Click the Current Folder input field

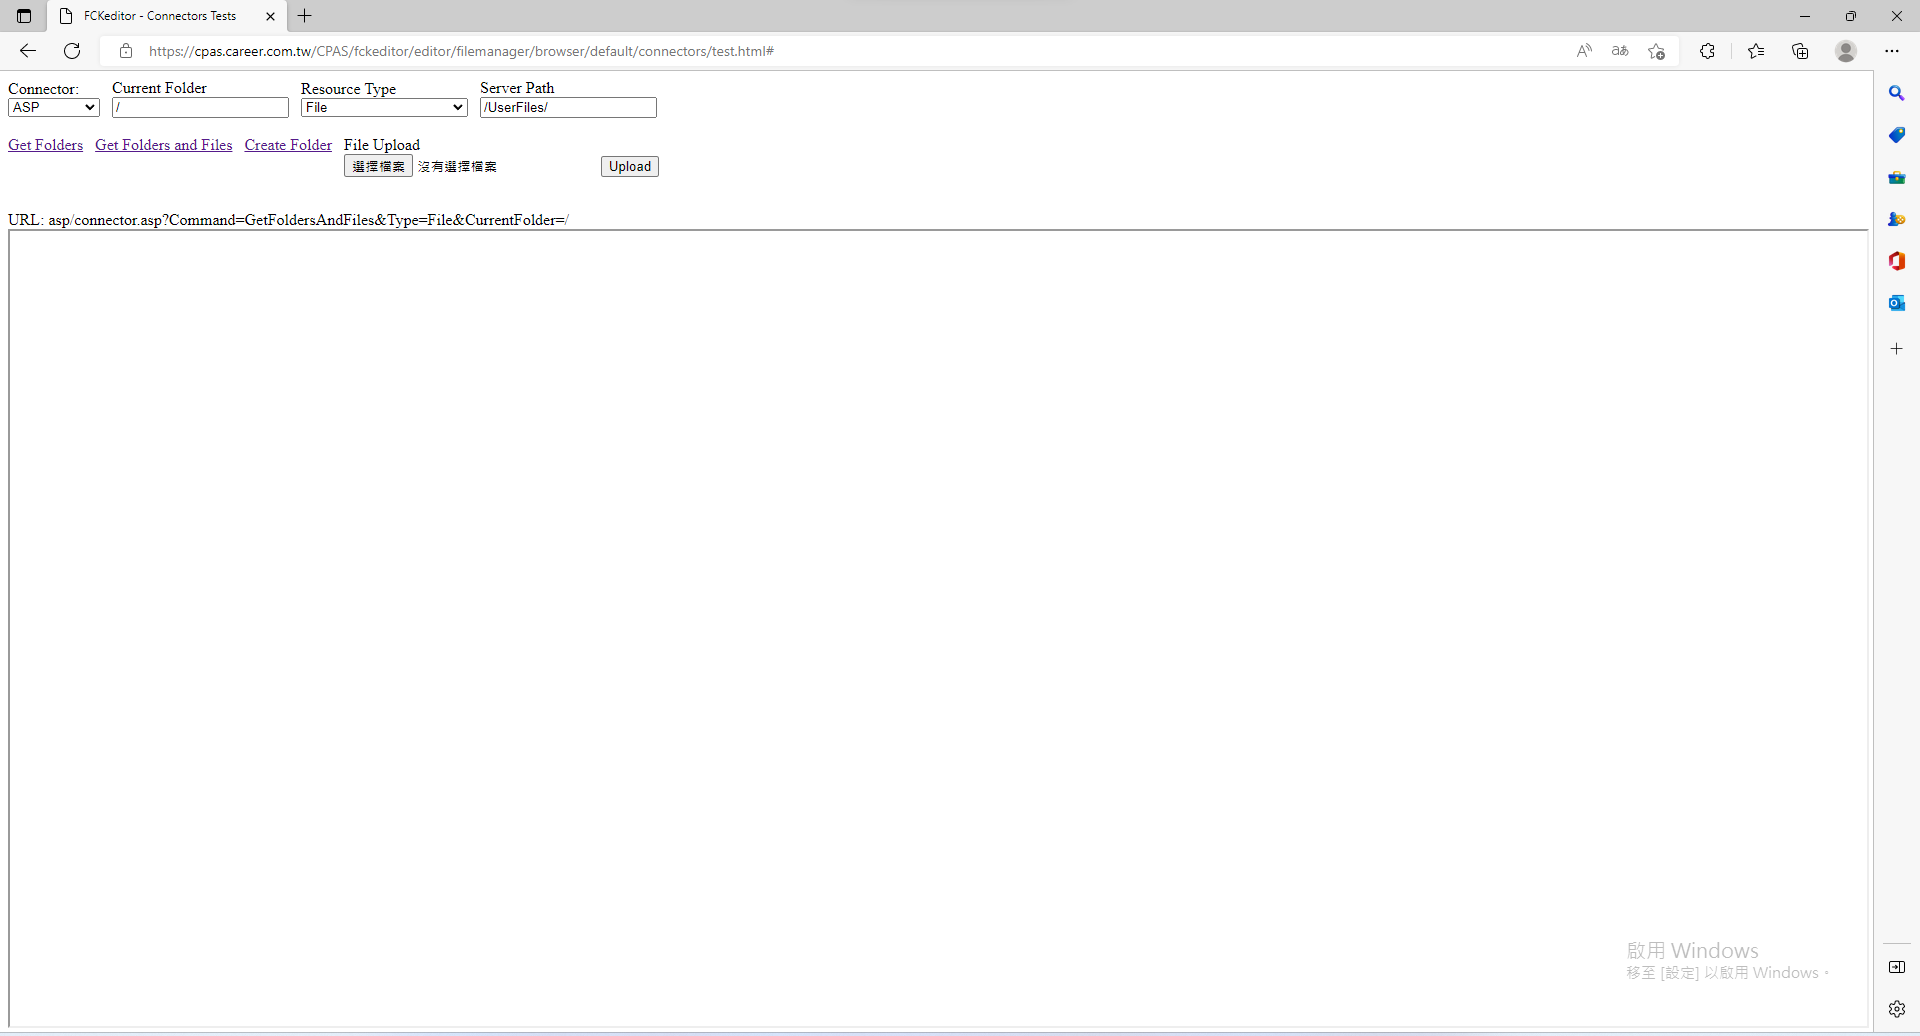tap(200, 108)
